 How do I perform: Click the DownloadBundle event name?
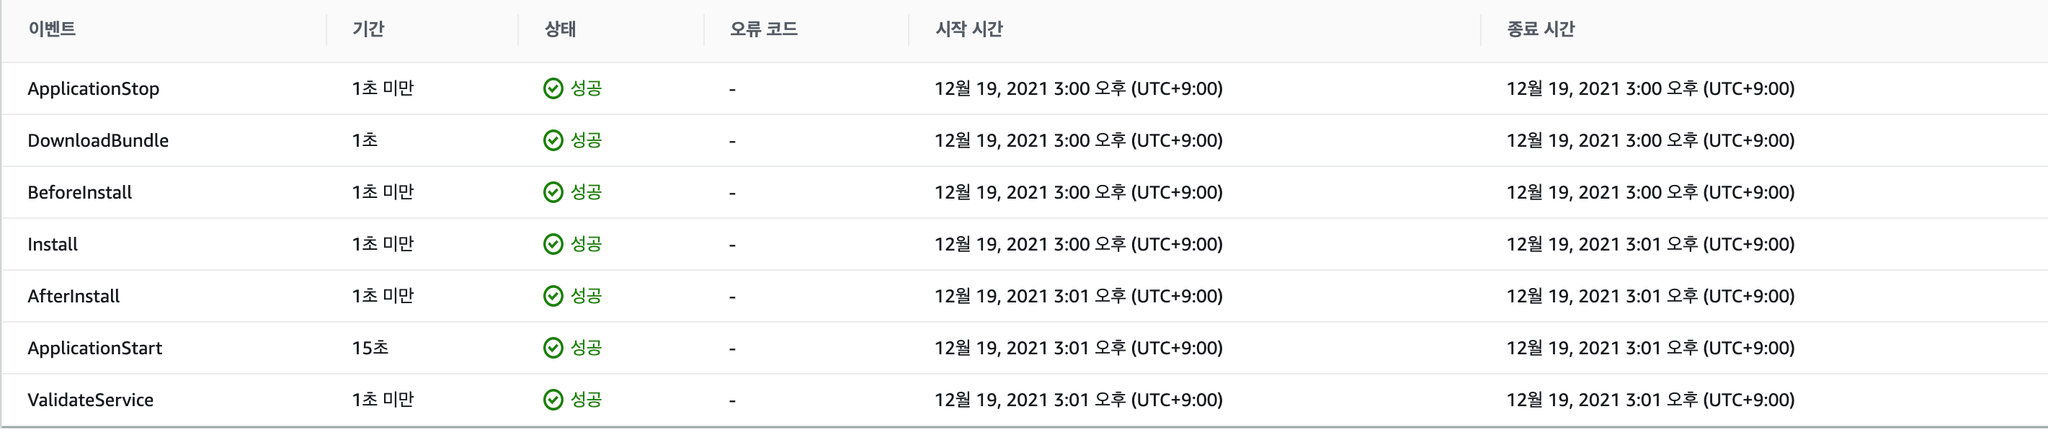[x=98, y=141]
